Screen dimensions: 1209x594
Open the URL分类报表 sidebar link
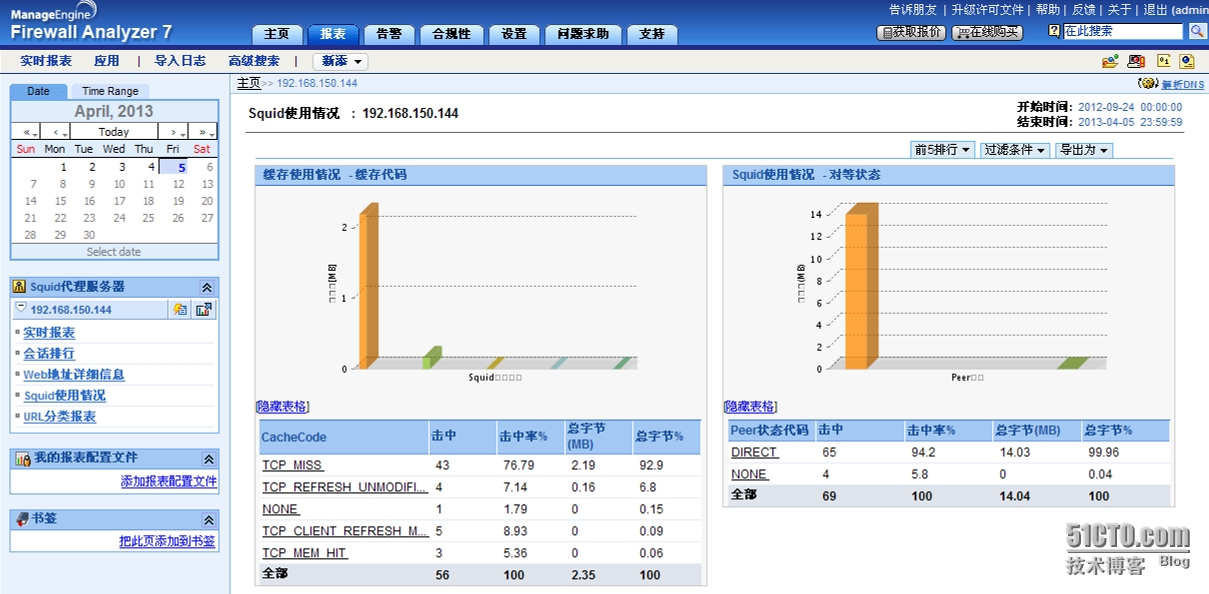(x=60, y=417)
